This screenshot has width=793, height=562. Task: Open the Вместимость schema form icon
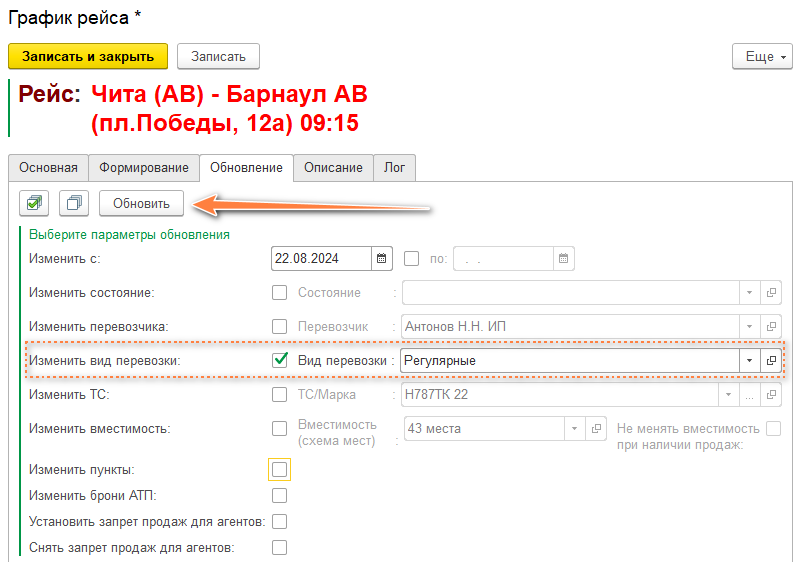pos(595,429)
